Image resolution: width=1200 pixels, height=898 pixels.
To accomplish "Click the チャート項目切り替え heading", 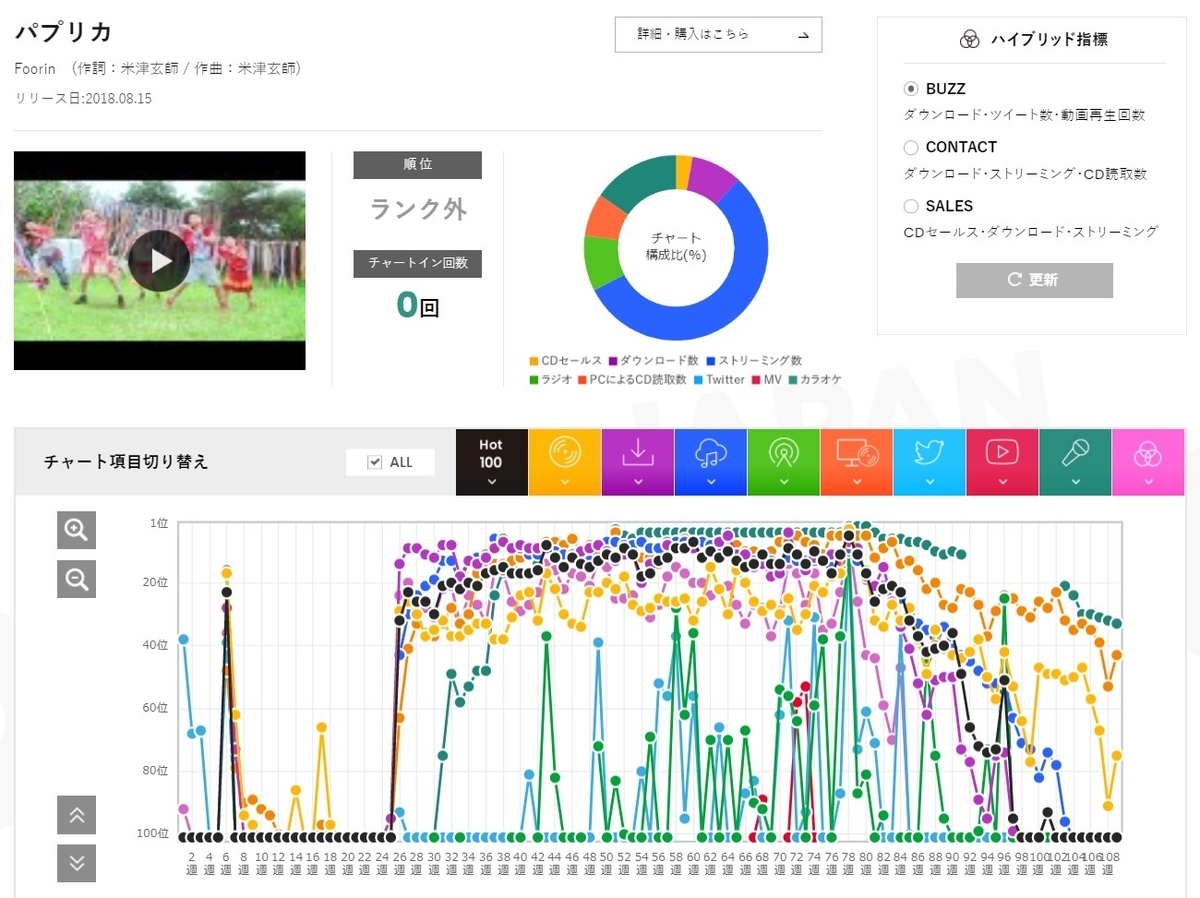I will [126, 462].
